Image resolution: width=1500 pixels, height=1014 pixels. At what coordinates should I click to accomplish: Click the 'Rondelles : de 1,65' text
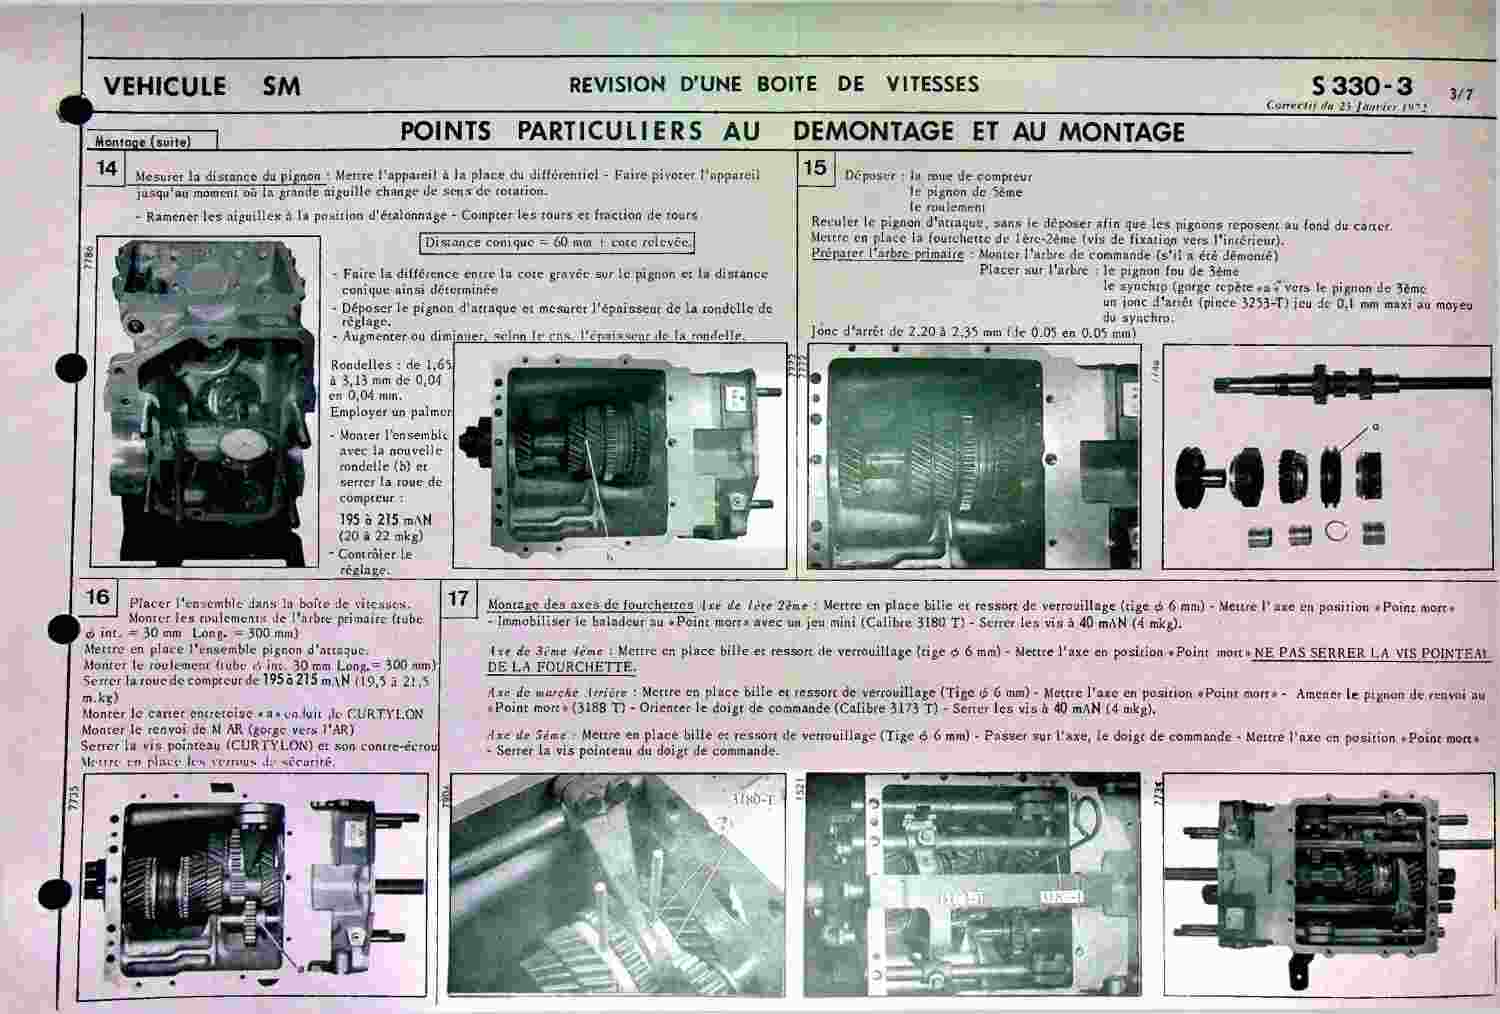point(393,365)
